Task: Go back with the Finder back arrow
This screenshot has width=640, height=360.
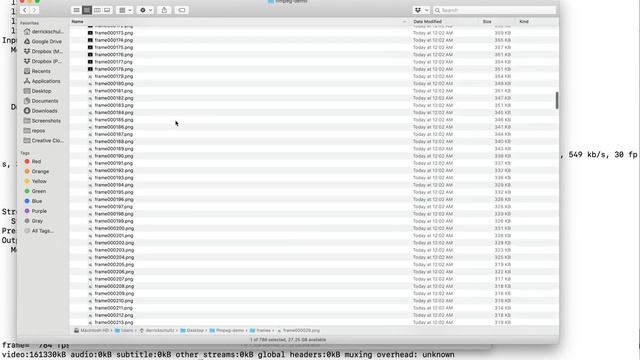Action: [24, 10]
